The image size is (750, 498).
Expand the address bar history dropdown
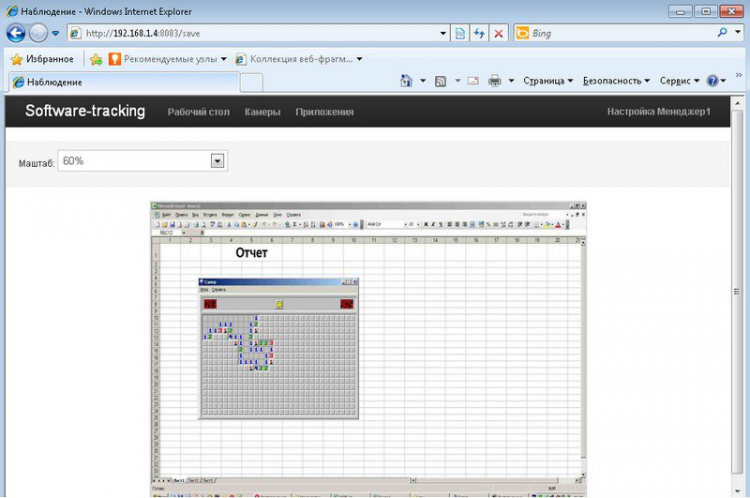(443, 33)
